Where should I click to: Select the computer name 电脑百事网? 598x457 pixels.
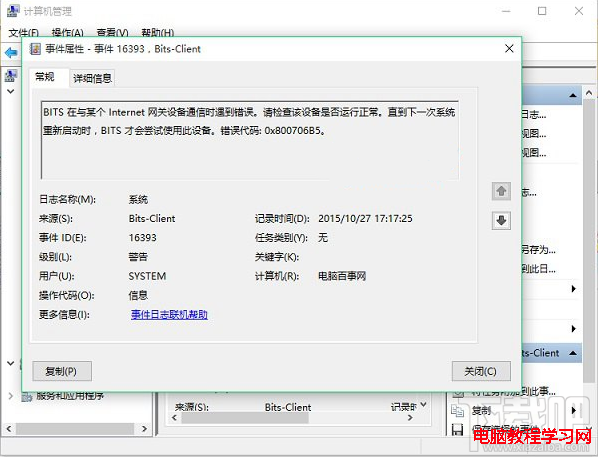pyautogui.click(x=342, y=276)
